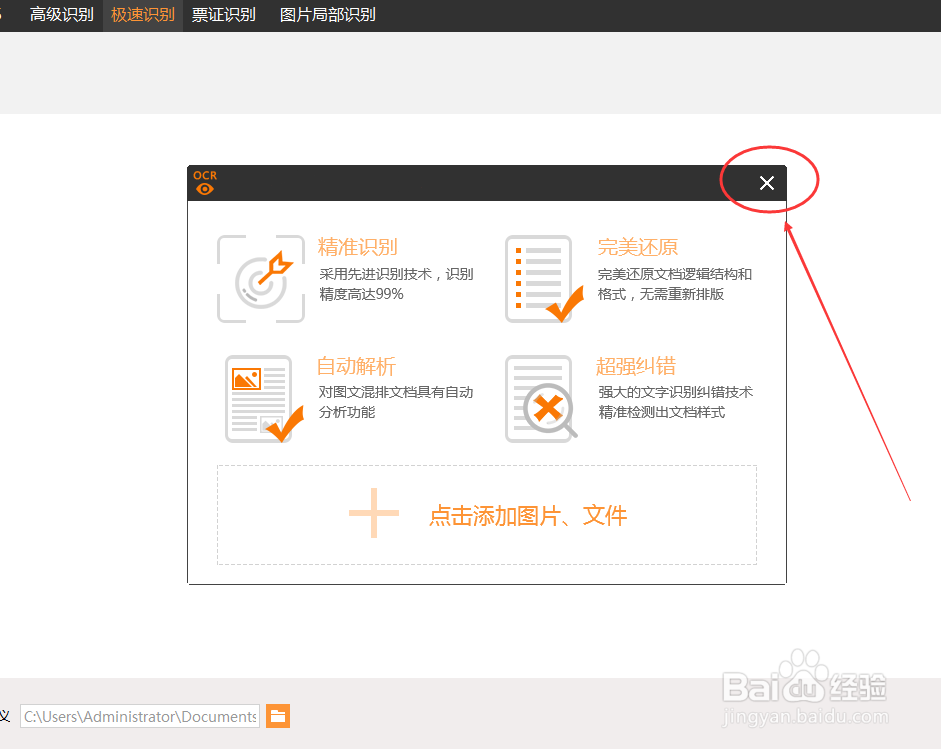The width and height of the screenshot is (941, 749).
Task: Click the 点击添加图片、文件 button
Action: pyautogui.click(x=527, y=513)
